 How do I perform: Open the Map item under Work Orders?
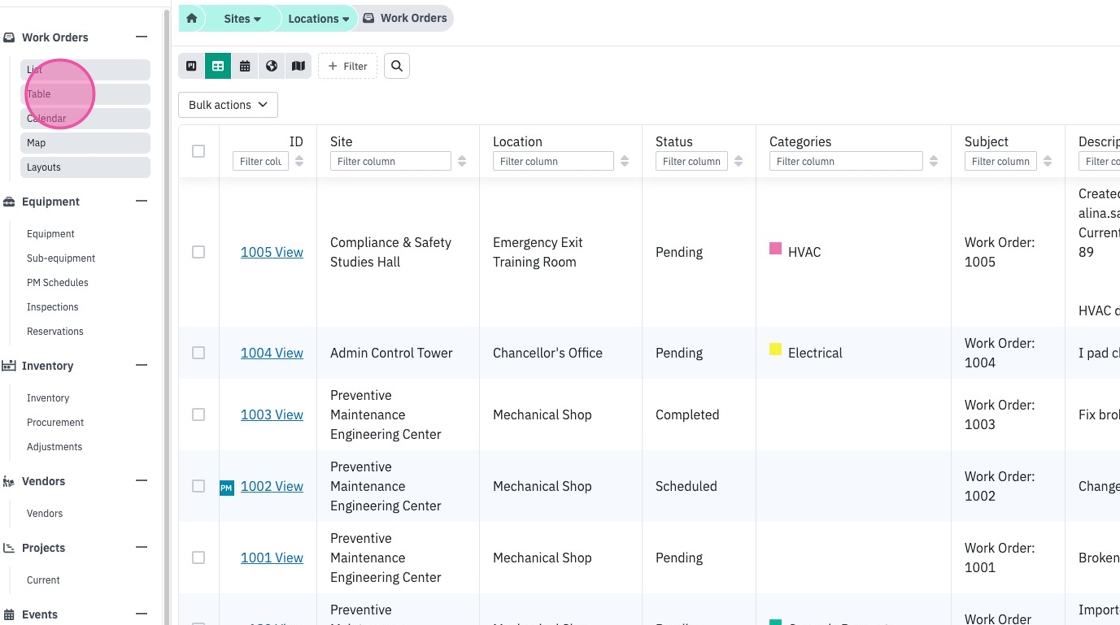85,143
